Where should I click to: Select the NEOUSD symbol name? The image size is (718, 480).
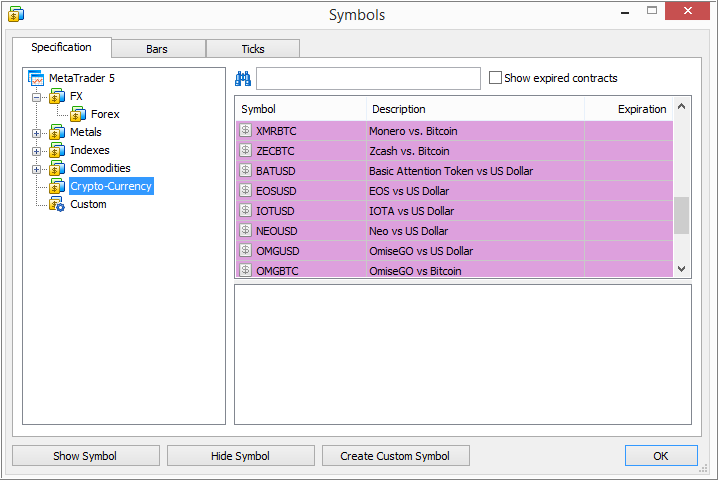tap(277, 231)
